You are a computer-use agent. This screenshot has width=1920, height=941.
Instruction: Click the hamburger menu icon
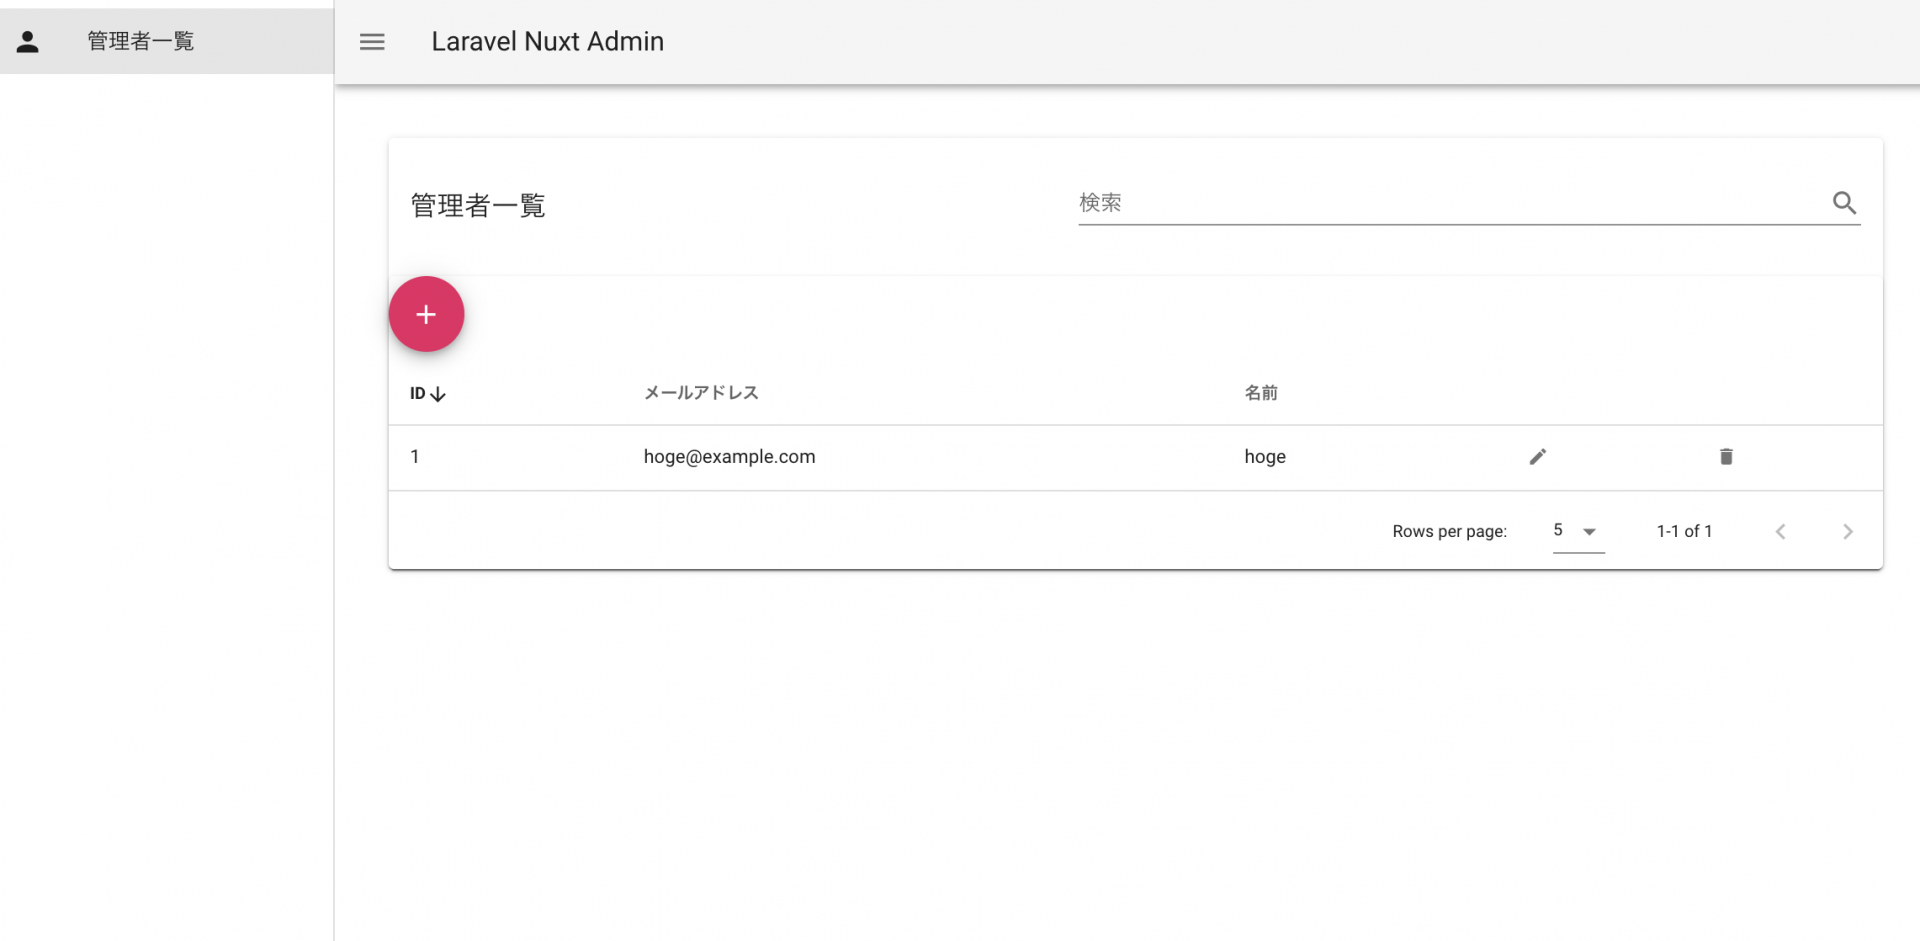tap(372, 42)
